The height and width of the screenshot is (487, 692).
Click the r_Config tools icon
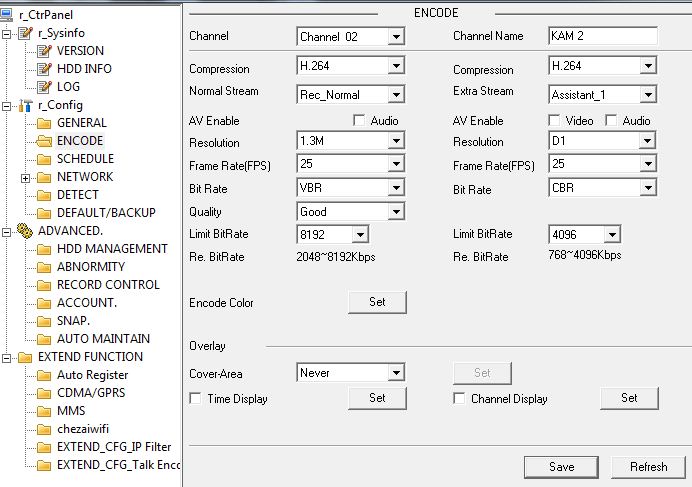click(x=26, y=105)
